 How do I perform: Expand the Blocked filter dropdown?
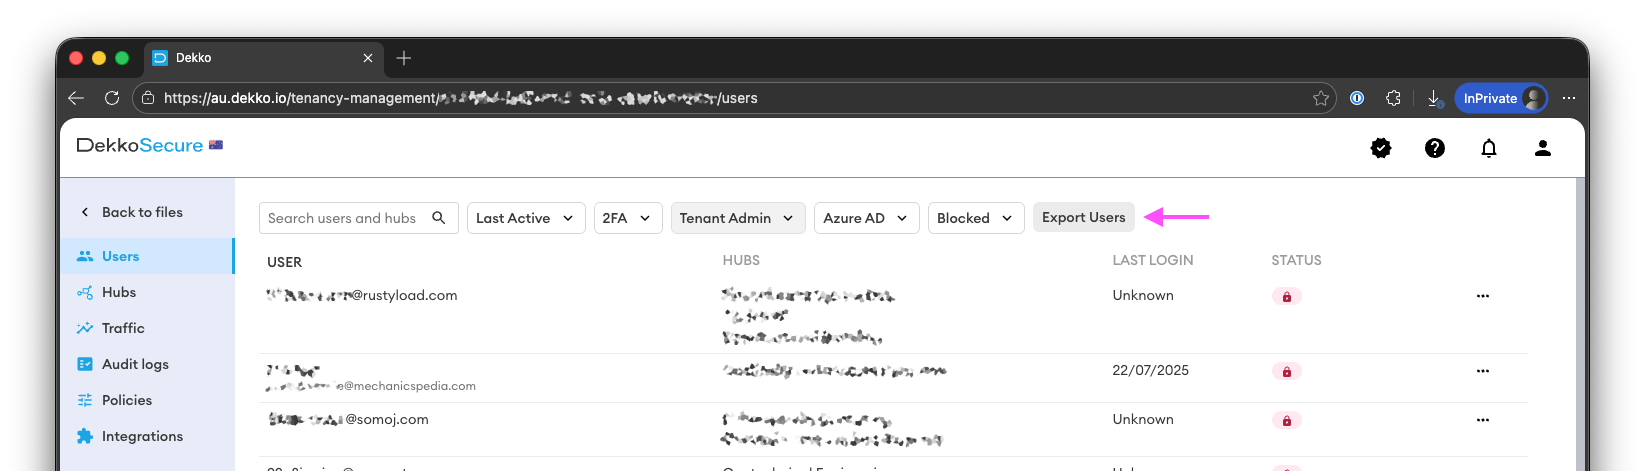976,218
